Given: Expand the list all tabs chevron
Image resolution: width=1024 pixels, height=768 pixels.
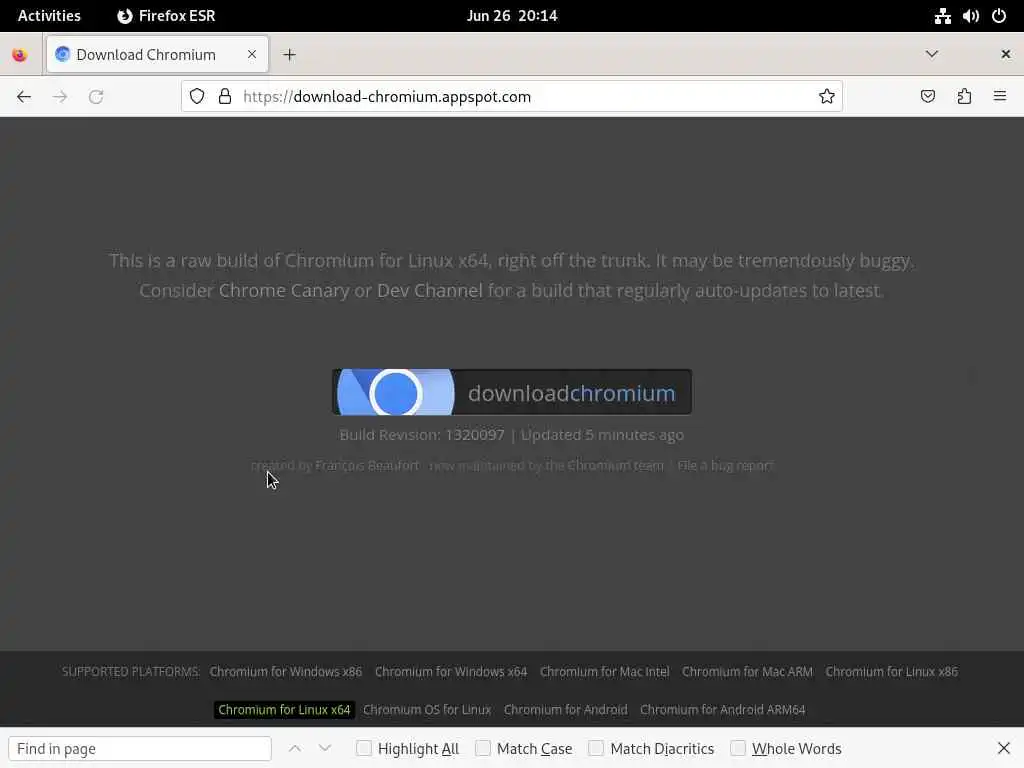Looking at the screenshot, I should pyautogui.click(x=932, y=54).
